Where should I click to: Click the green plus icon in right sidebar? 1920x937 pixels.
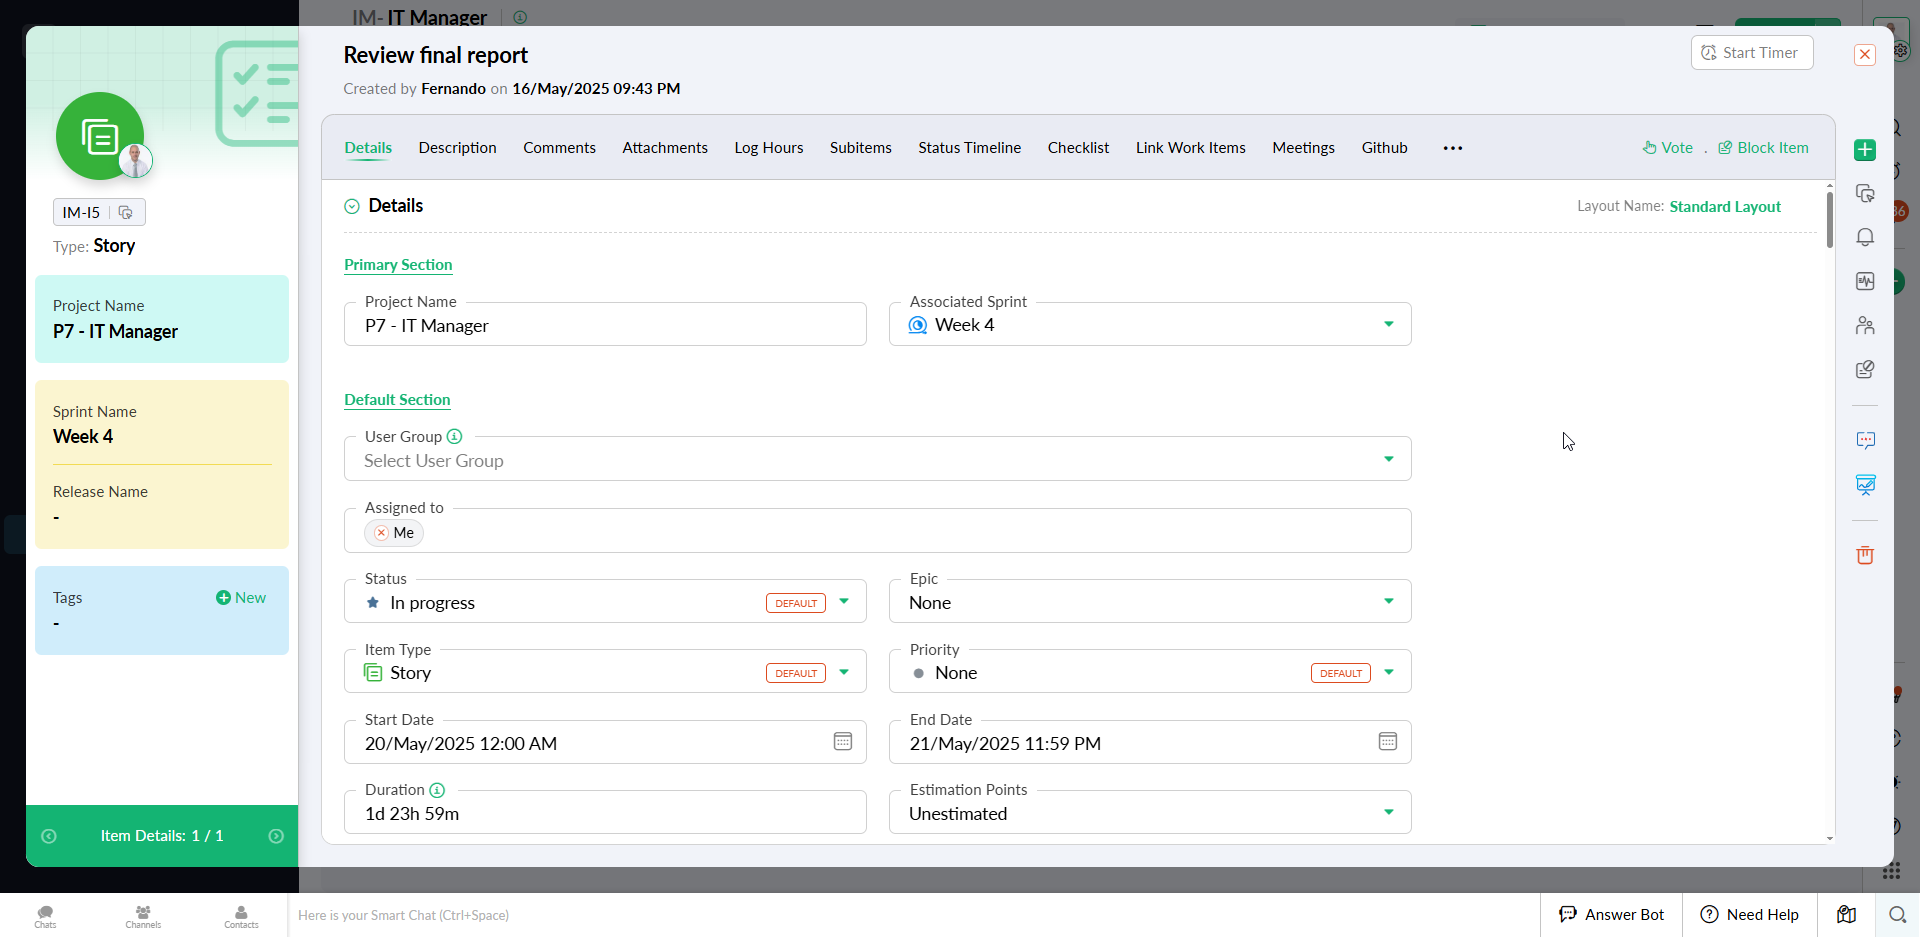(1865, 150)
